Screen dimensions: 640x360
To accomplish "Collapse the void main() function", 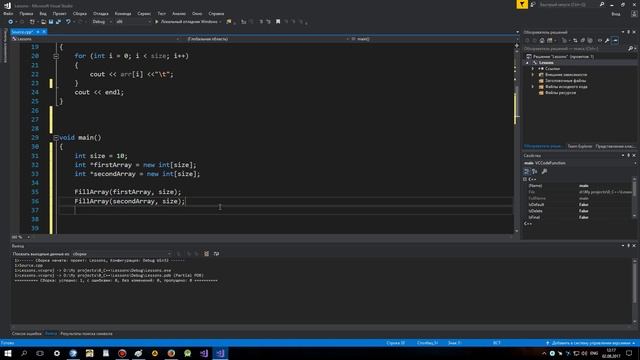I will point(56,138).
